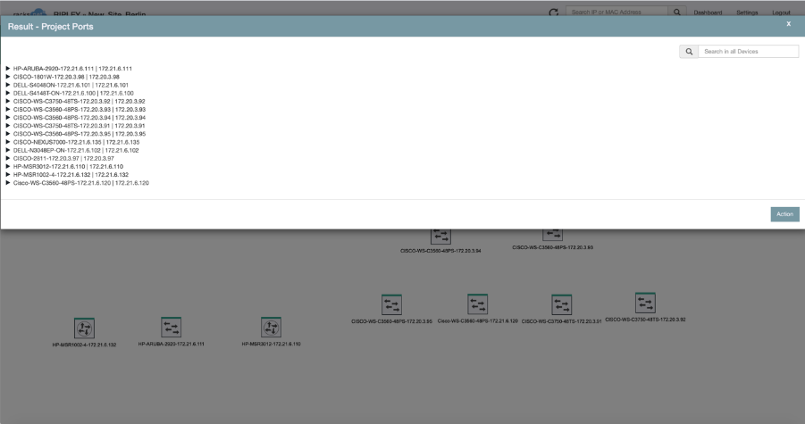
Task: Click the CISCO-WS-C3750-48TS-172.20.3.92 switch icon on map
Action: (645, 303)
